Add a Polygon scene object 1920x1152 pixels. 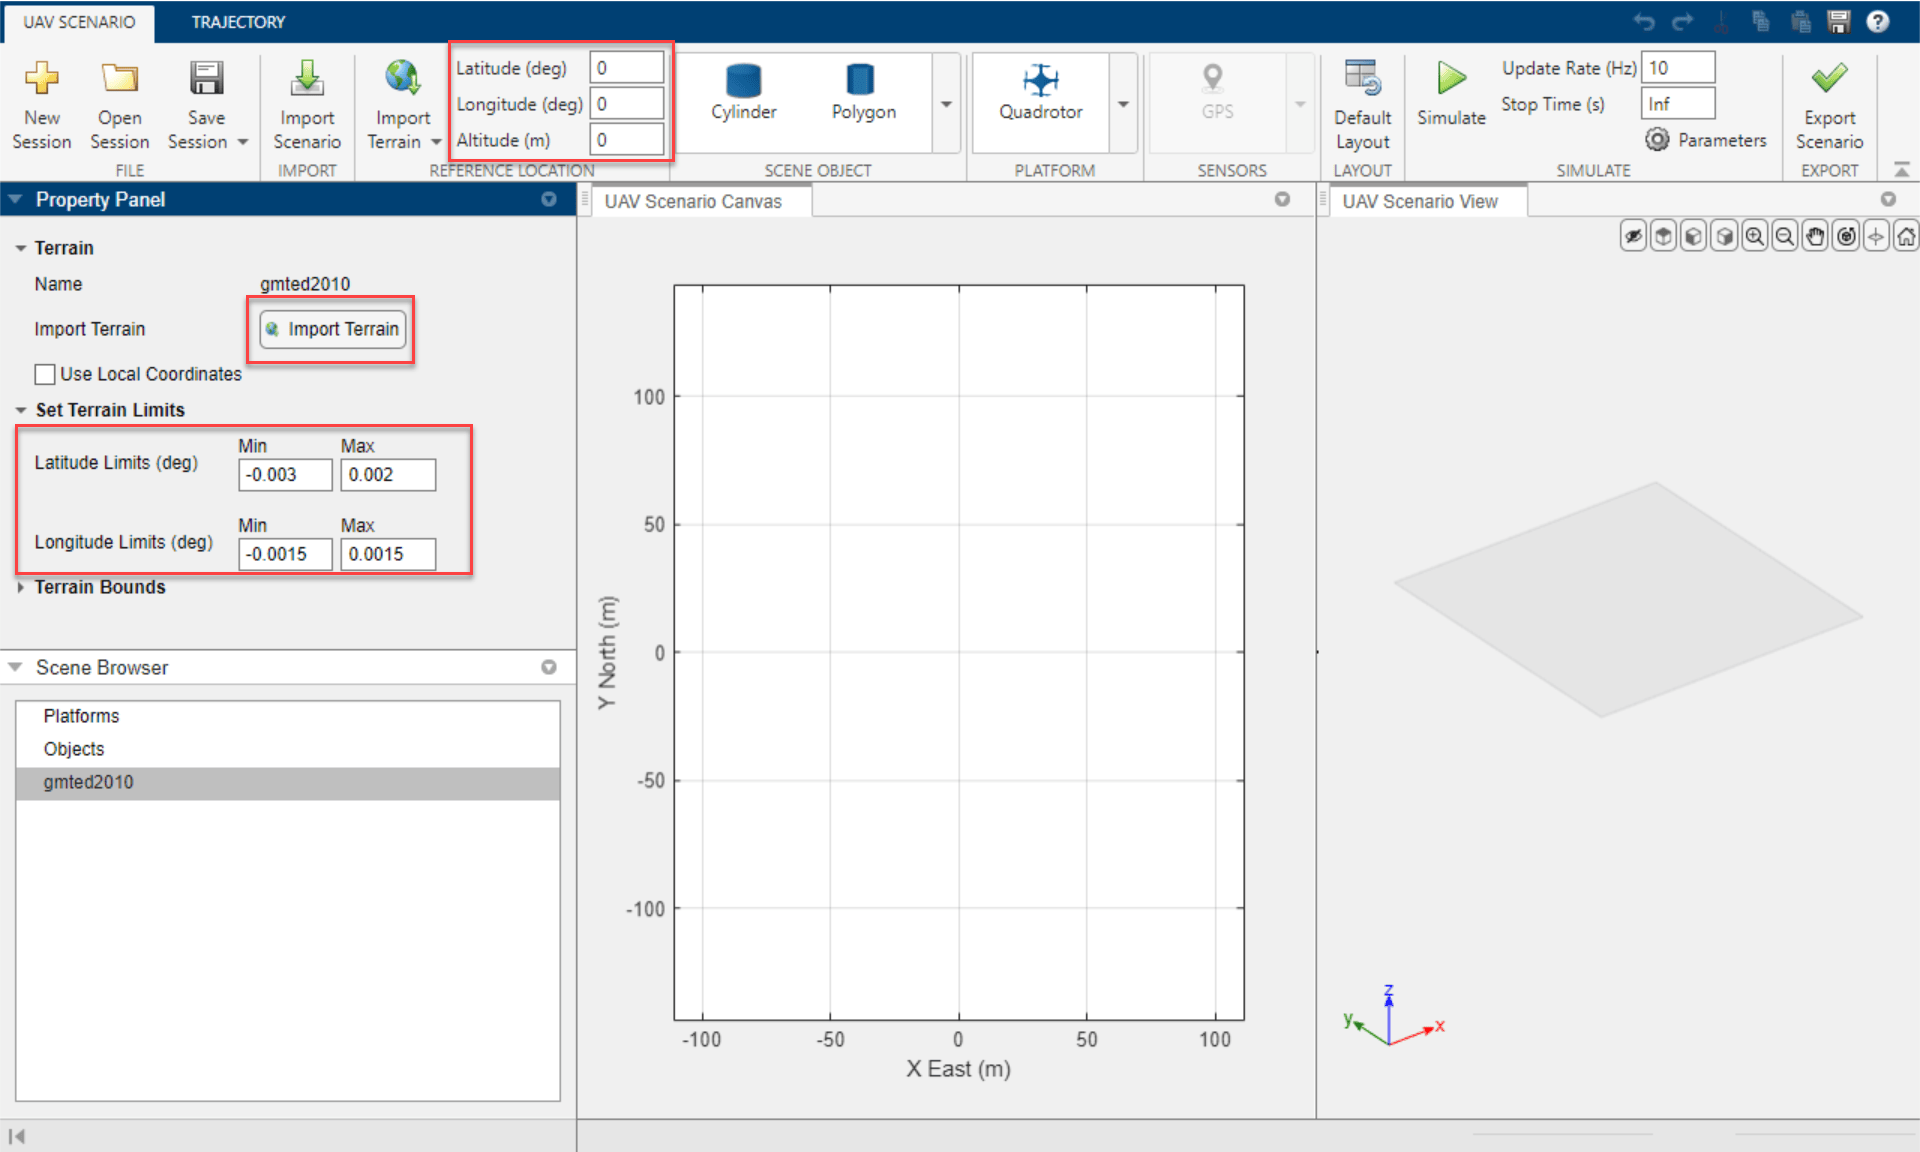863,92
